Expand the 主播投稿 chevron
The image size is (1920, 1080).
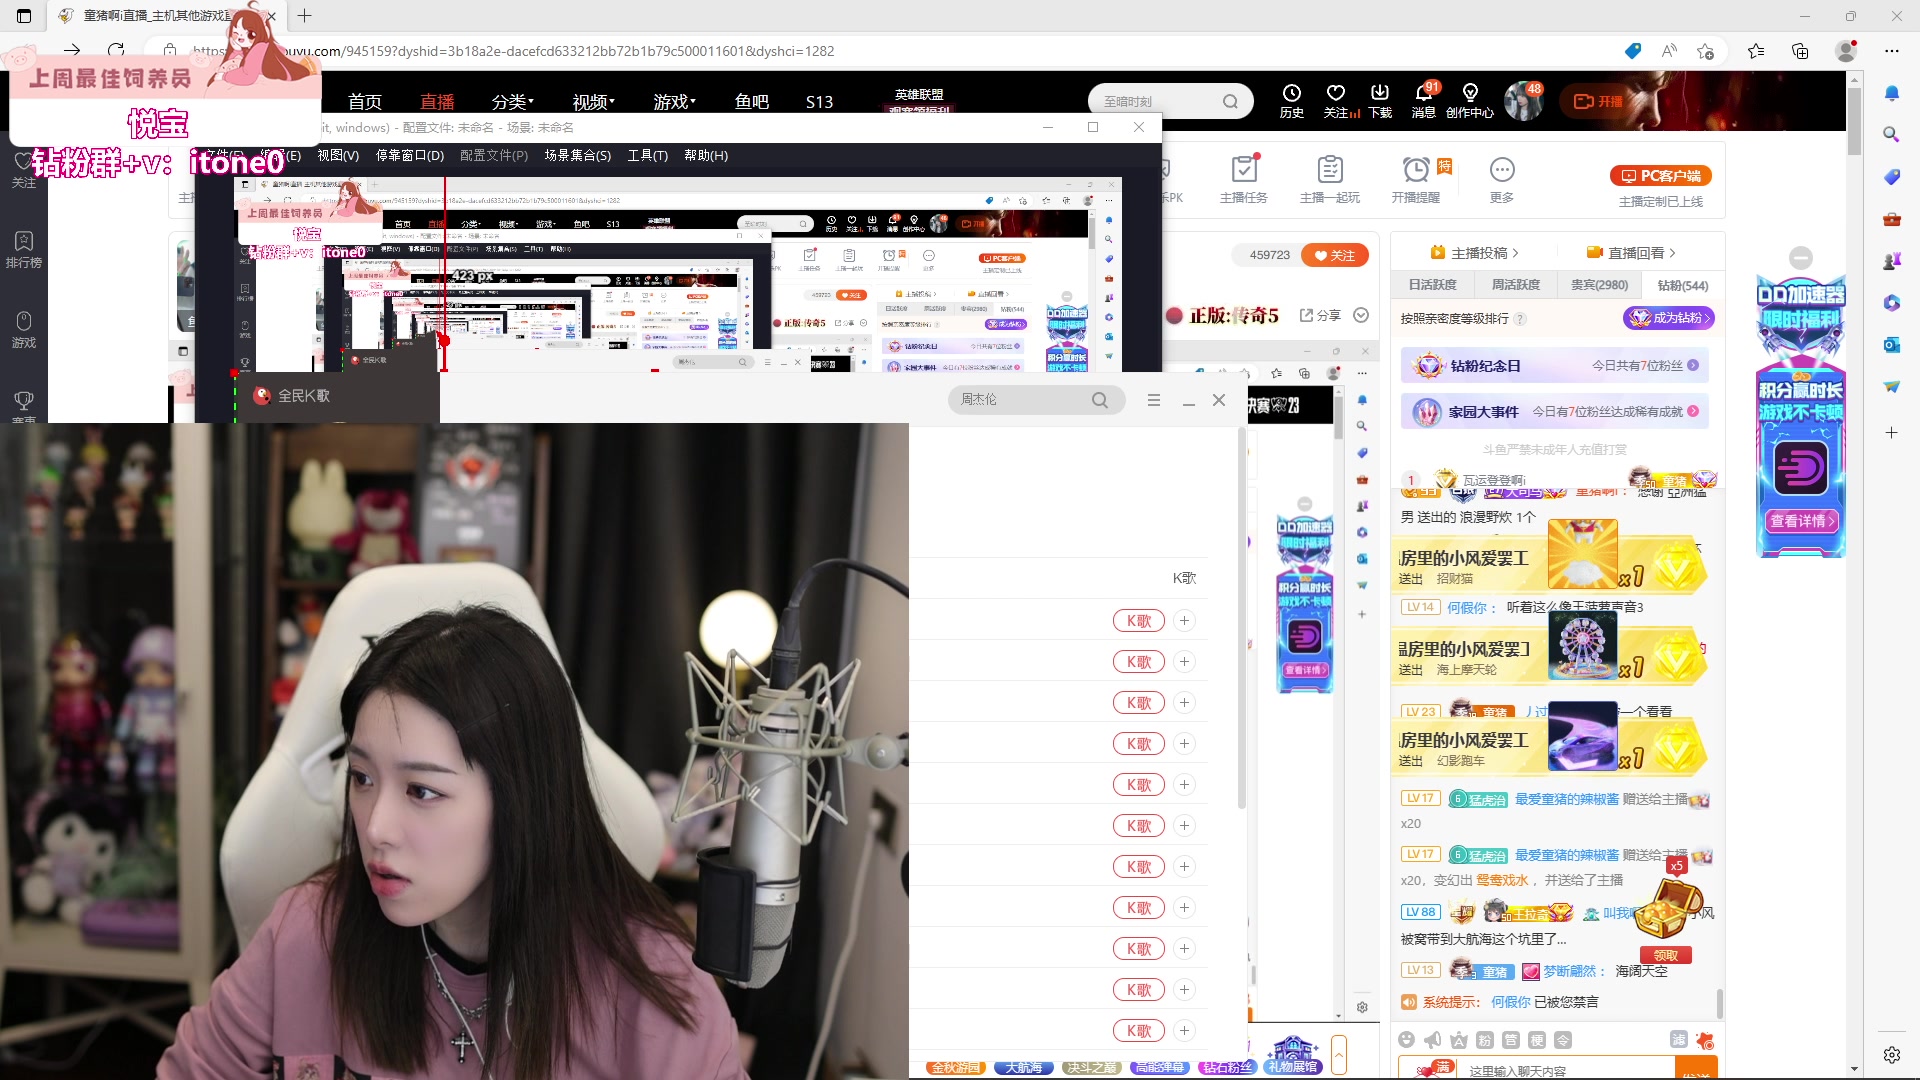click(1516, 253)
